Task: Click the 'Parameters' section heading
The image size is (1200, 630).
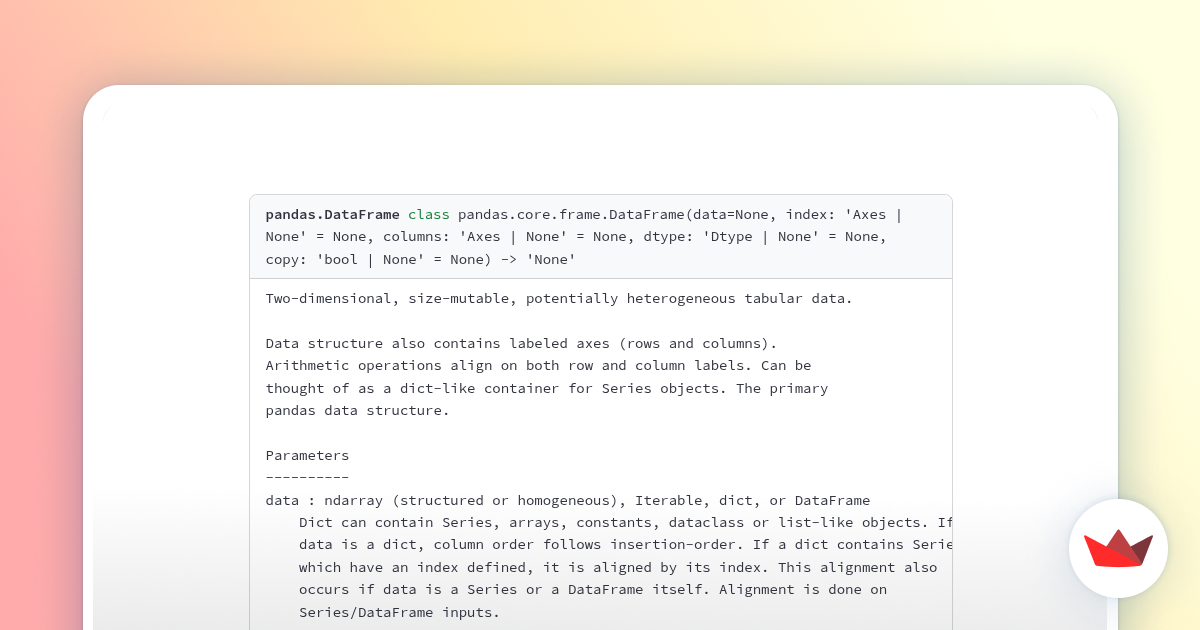Action: [x=307, y=455]
